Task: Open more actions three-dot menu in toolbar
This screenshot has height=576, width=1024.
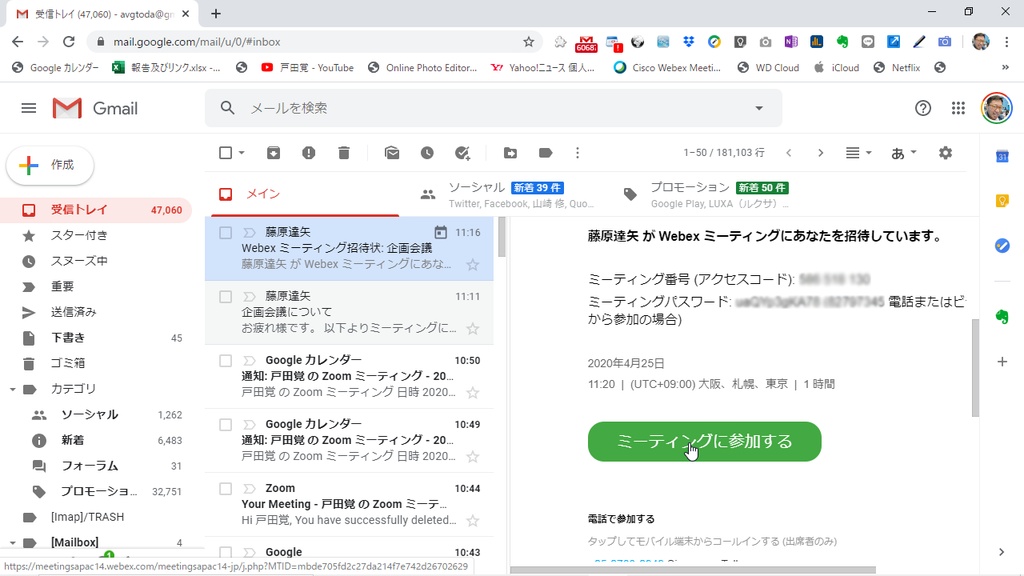Action: [x=577, y=153]
